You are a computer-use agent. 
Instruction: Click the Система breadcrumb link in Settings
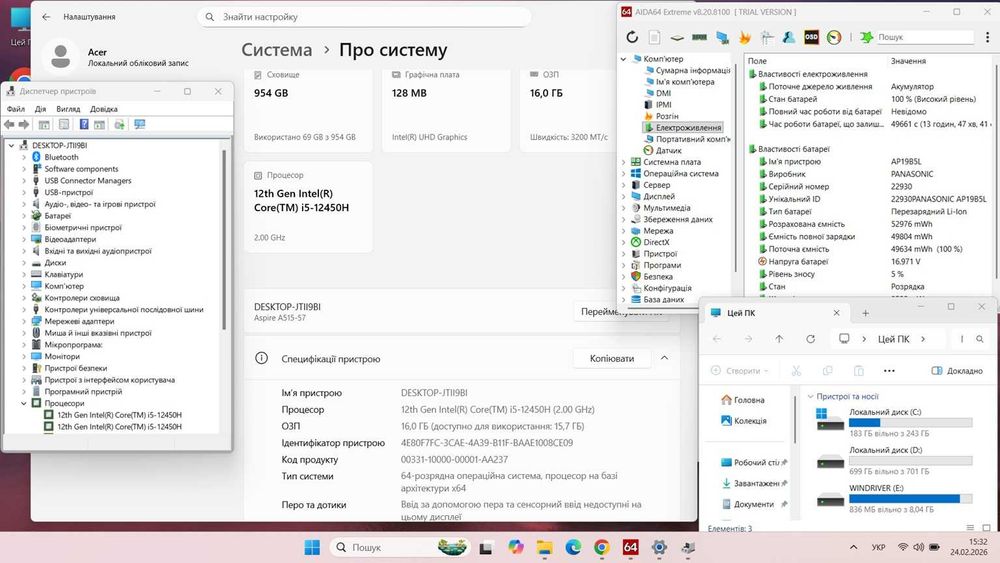[277, 50]
